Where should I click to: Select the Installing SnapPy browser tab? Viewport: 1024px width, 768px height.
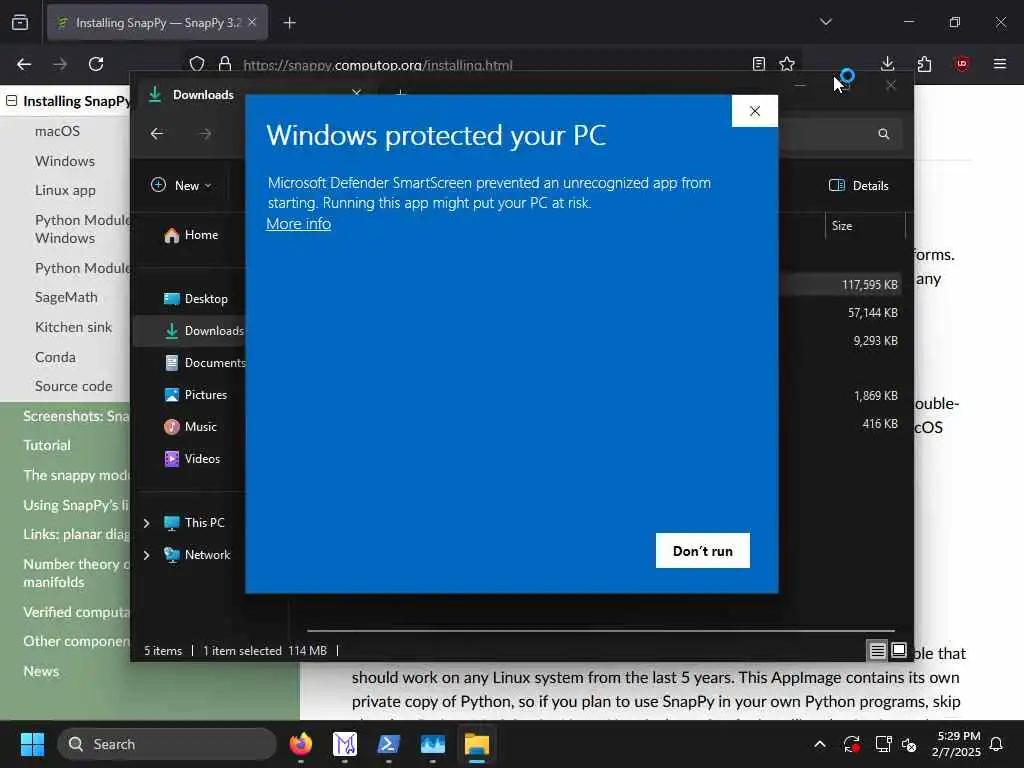coord(157,23)
